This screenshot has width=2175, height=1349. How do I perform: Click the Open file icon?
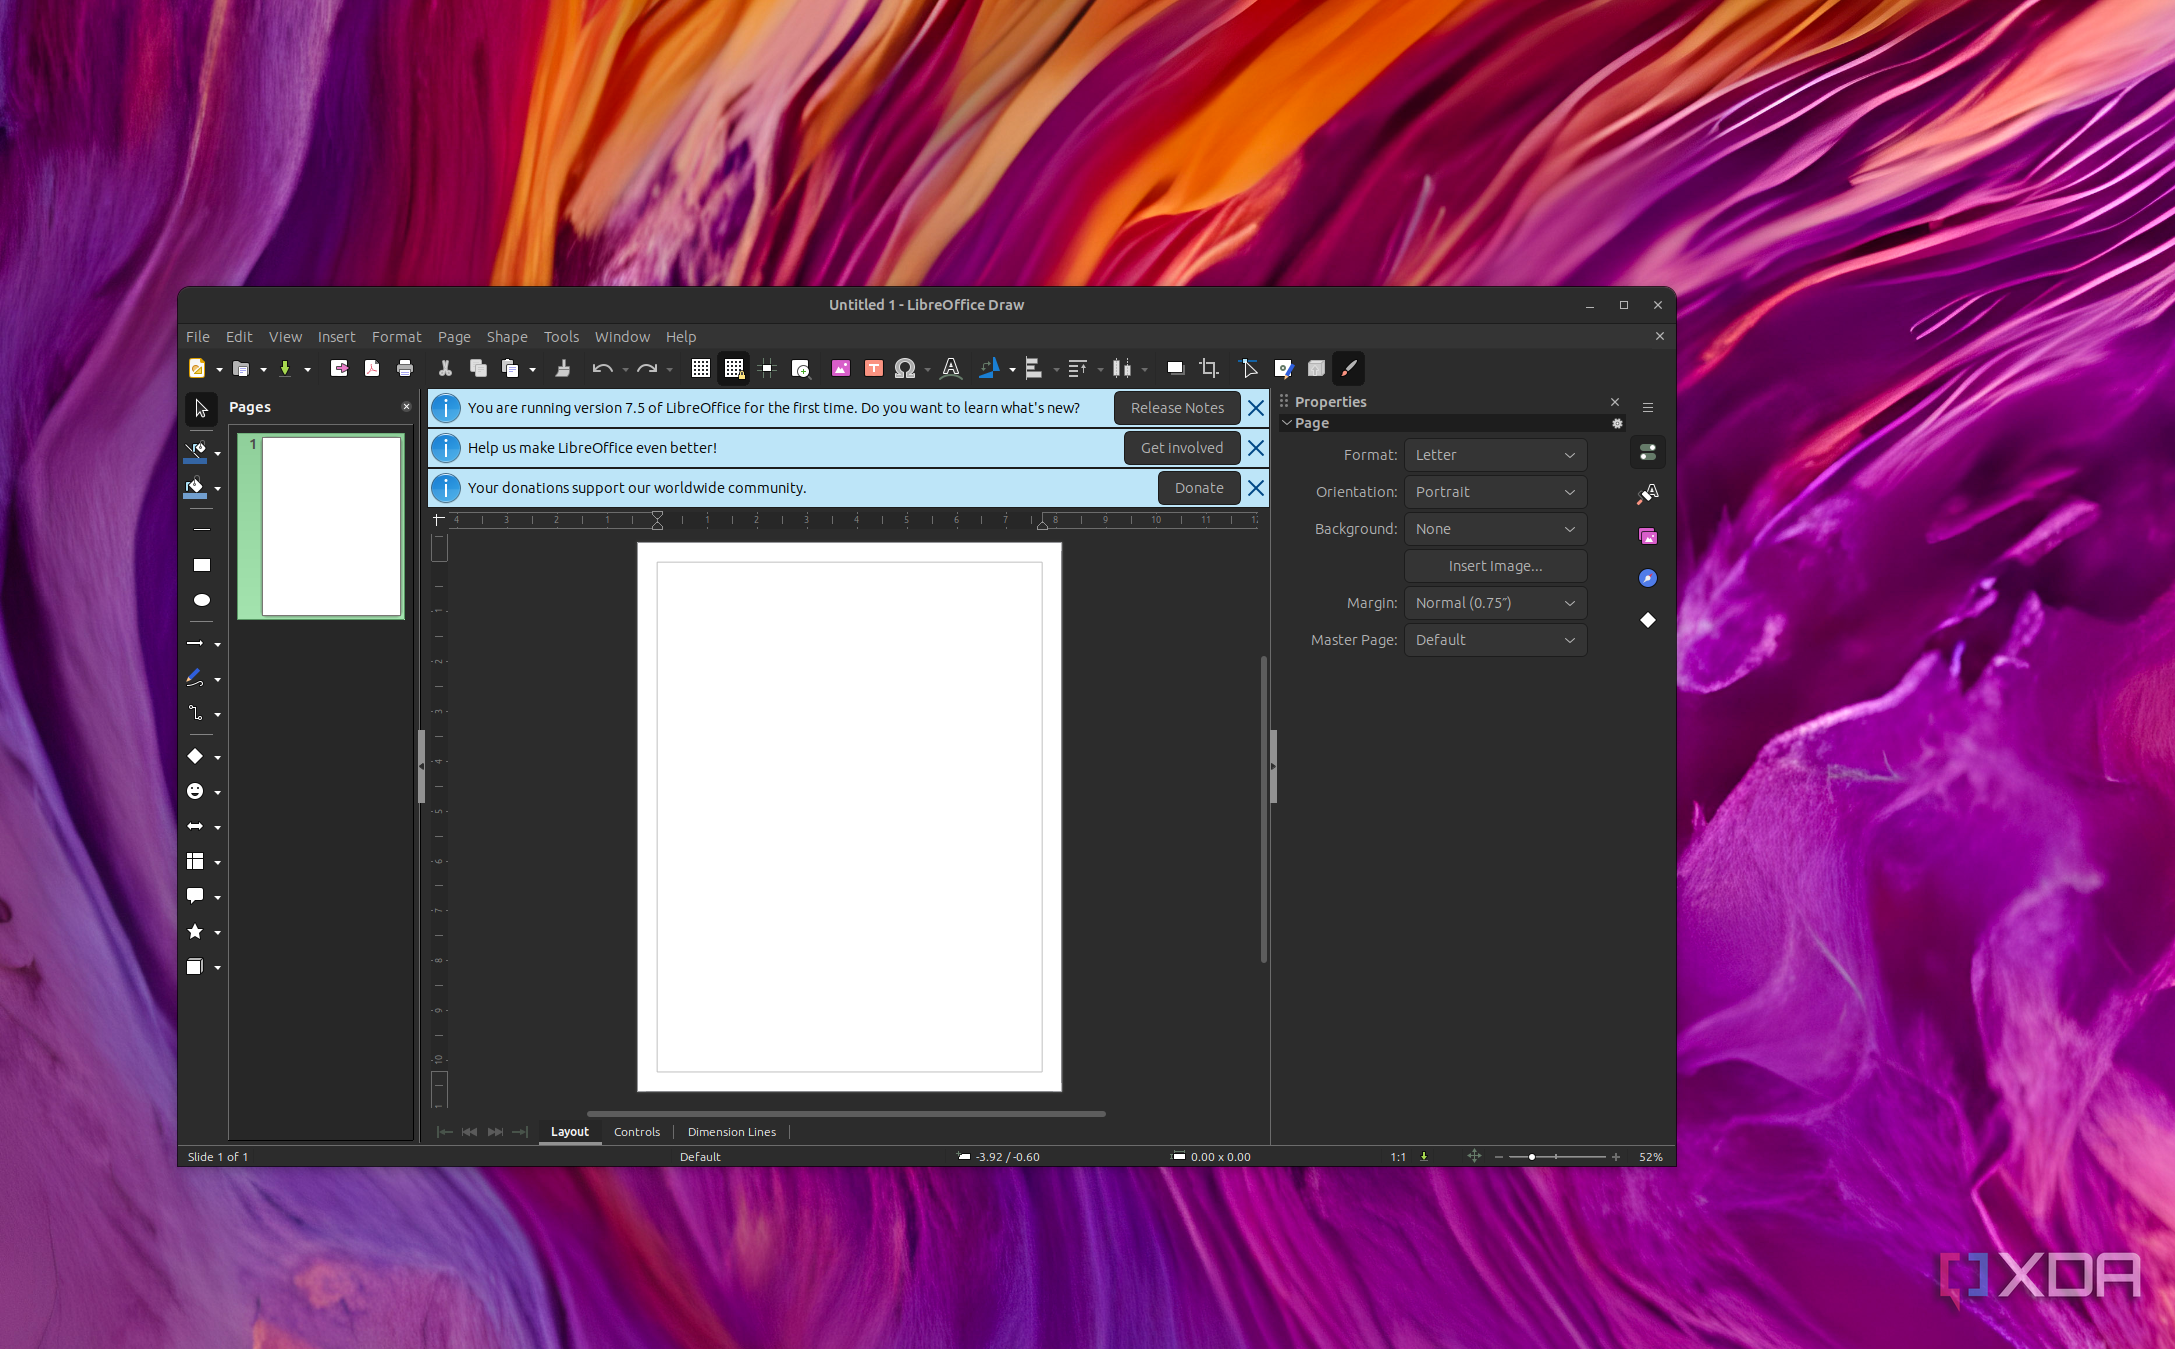point(241,369)
